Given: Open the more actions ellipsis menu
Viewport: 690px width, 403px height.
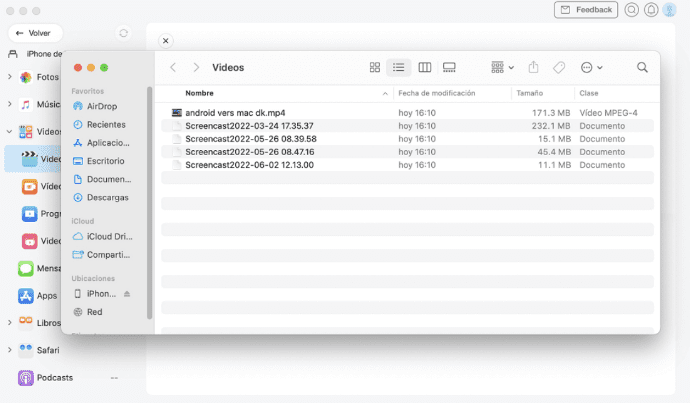Looking at the screenshot, I should click(591, 67).
